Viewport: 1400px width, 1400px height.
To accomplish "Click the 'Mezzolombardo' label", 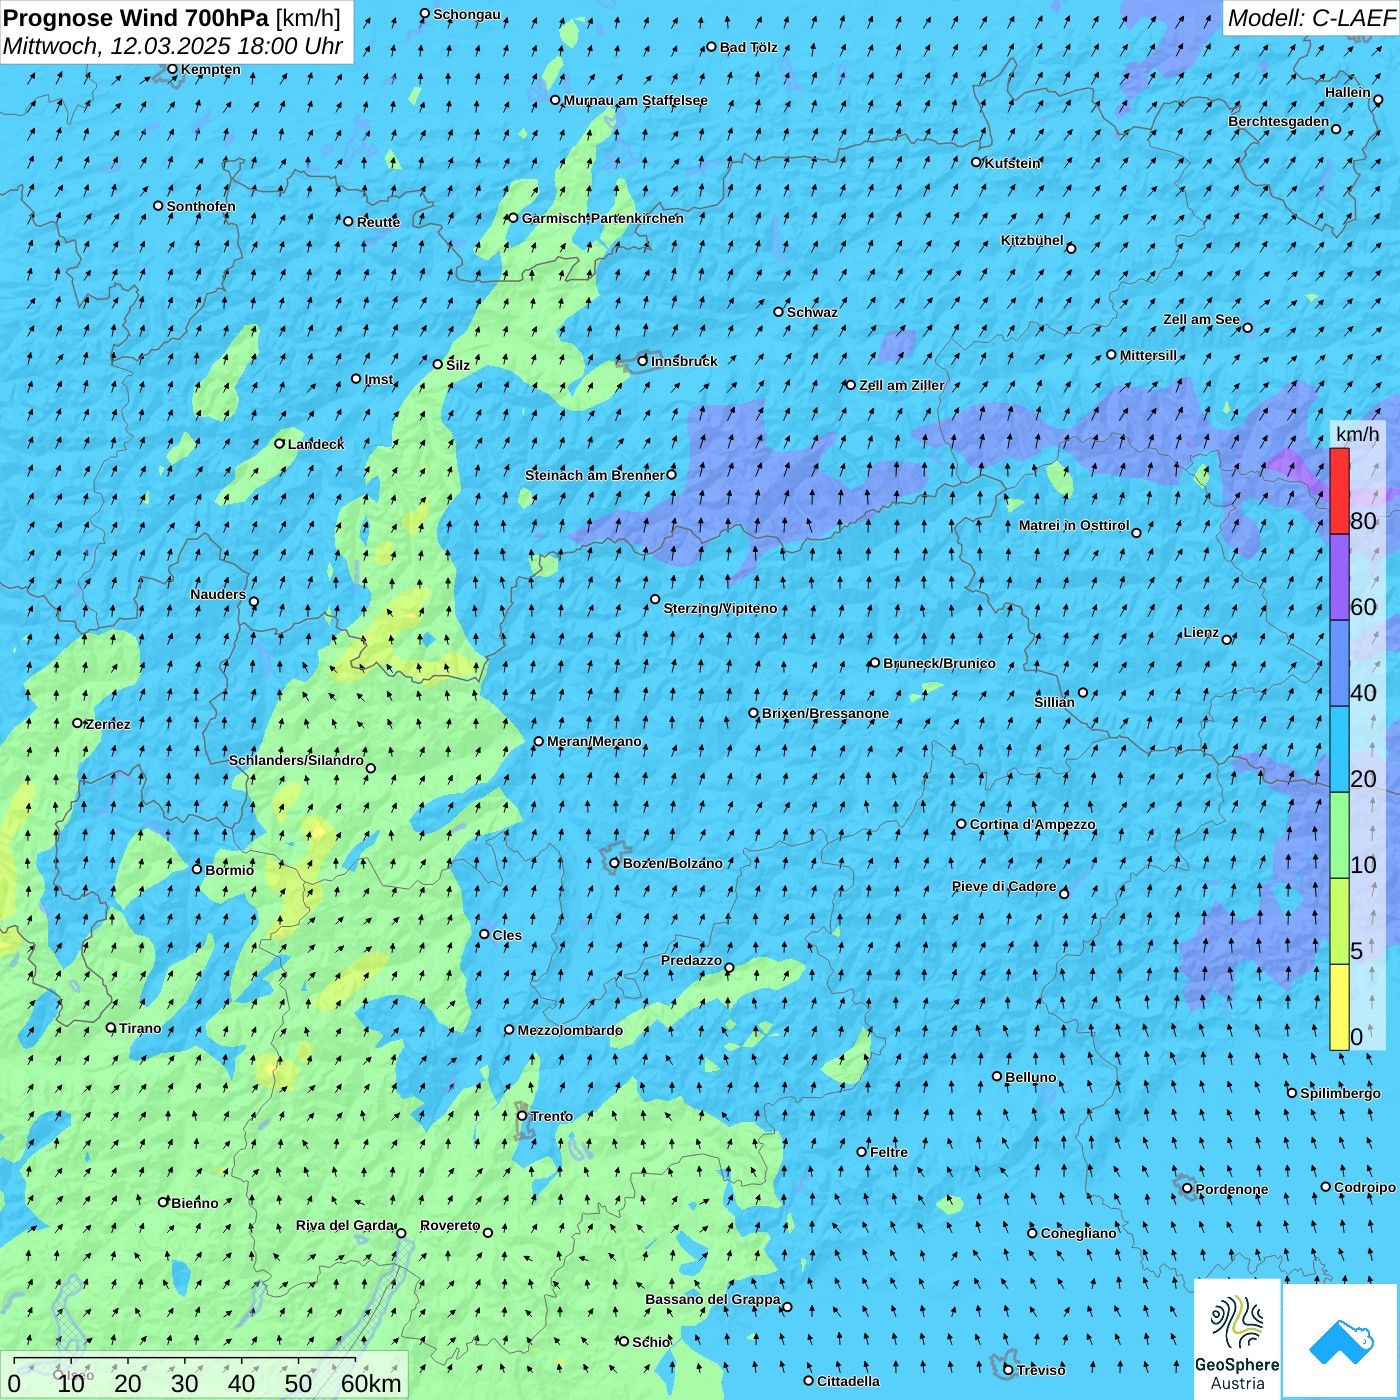I will [570, 1030].
